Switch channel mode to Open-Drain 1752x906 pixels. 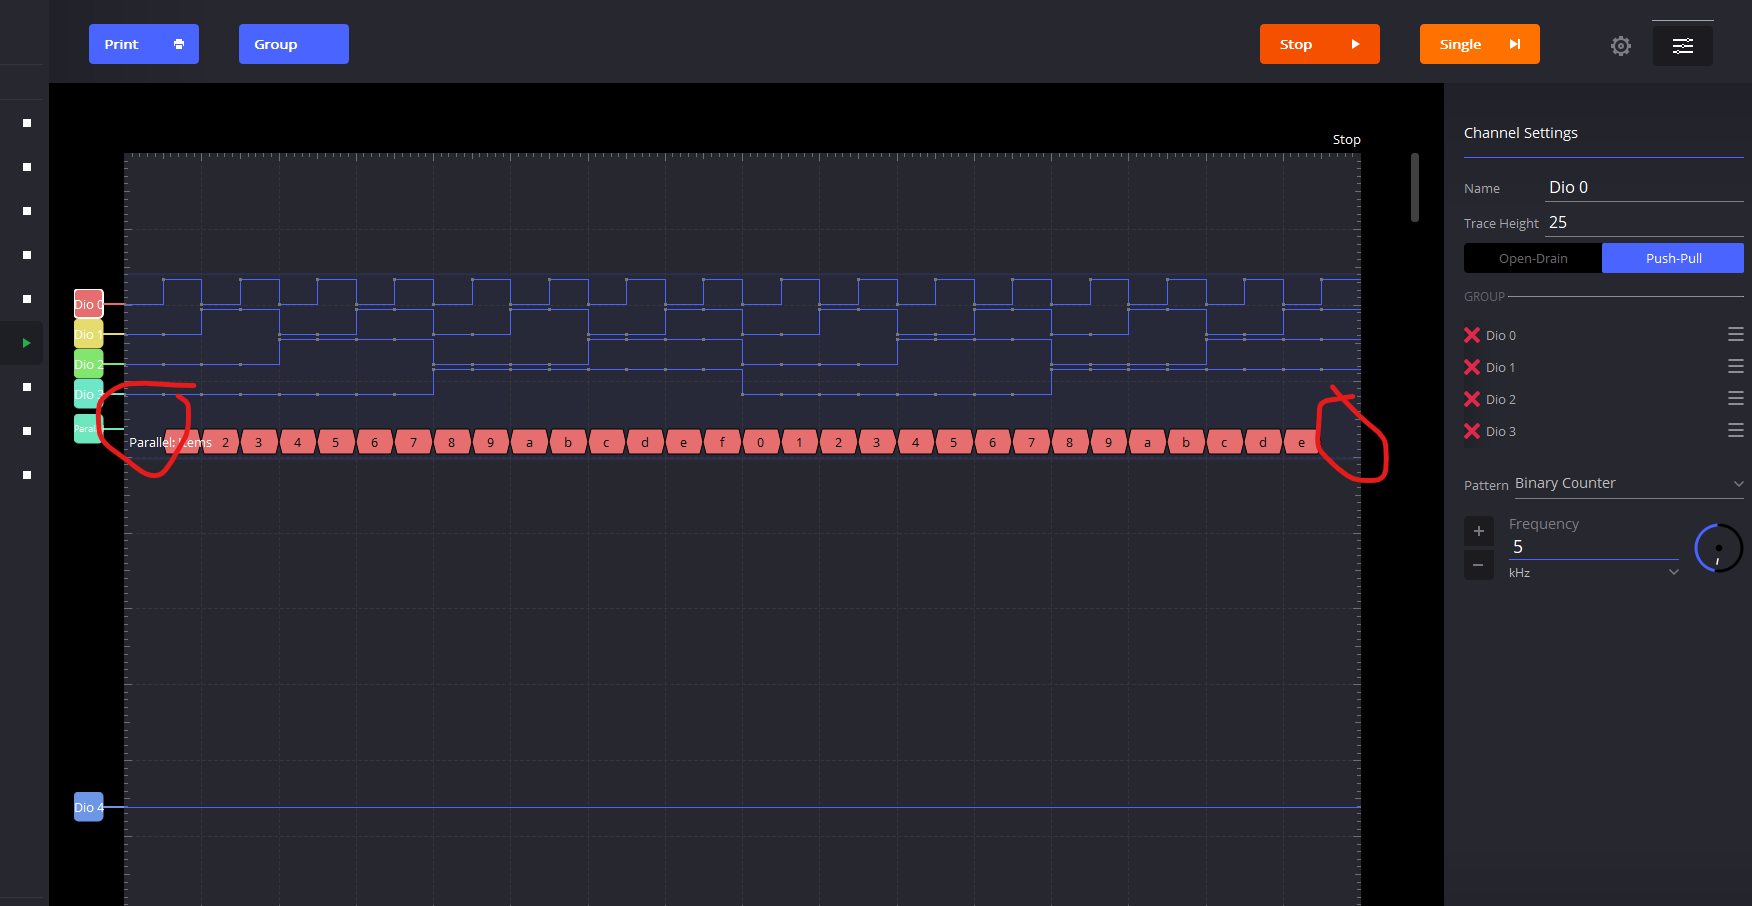1531,258
